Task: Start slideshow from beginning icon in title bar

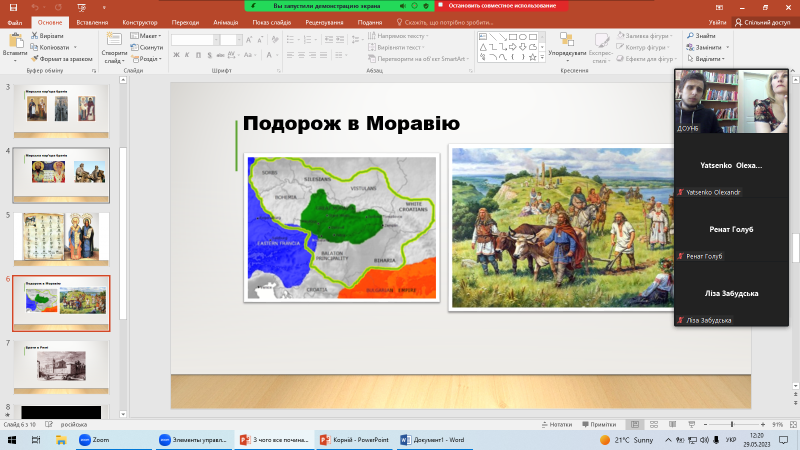Action: coord(82,7)
